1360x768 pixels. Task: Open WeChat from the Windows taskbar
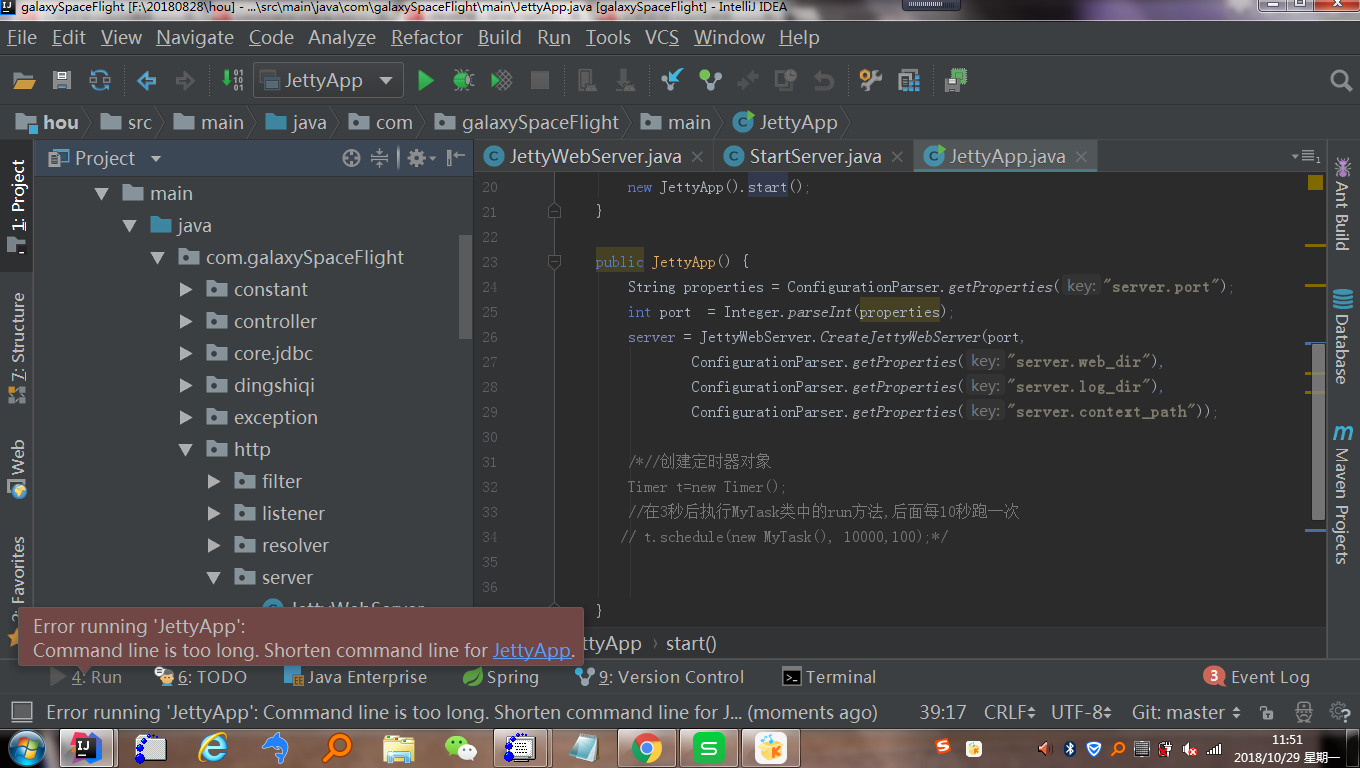(461, 748)
